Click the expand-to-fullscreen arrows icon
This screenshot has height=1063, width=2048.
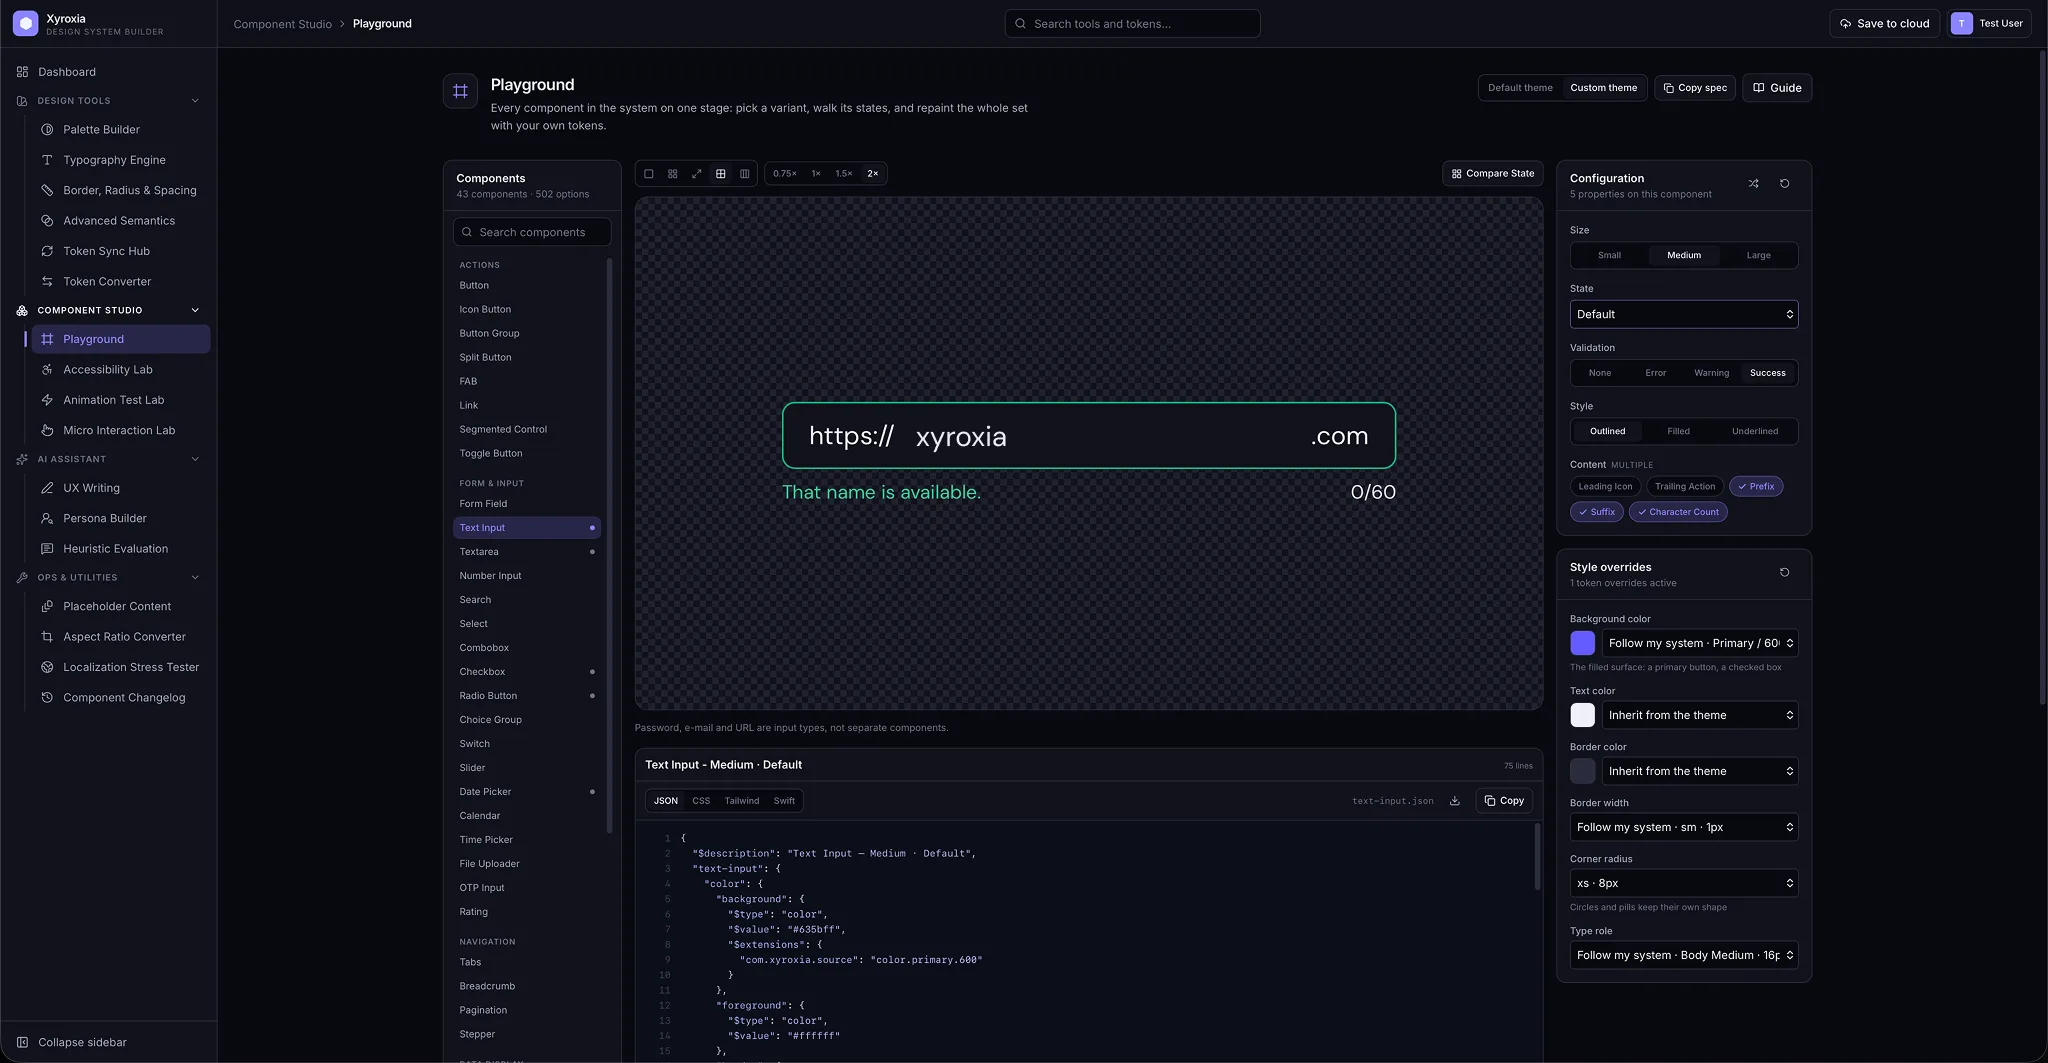point(696,174)
